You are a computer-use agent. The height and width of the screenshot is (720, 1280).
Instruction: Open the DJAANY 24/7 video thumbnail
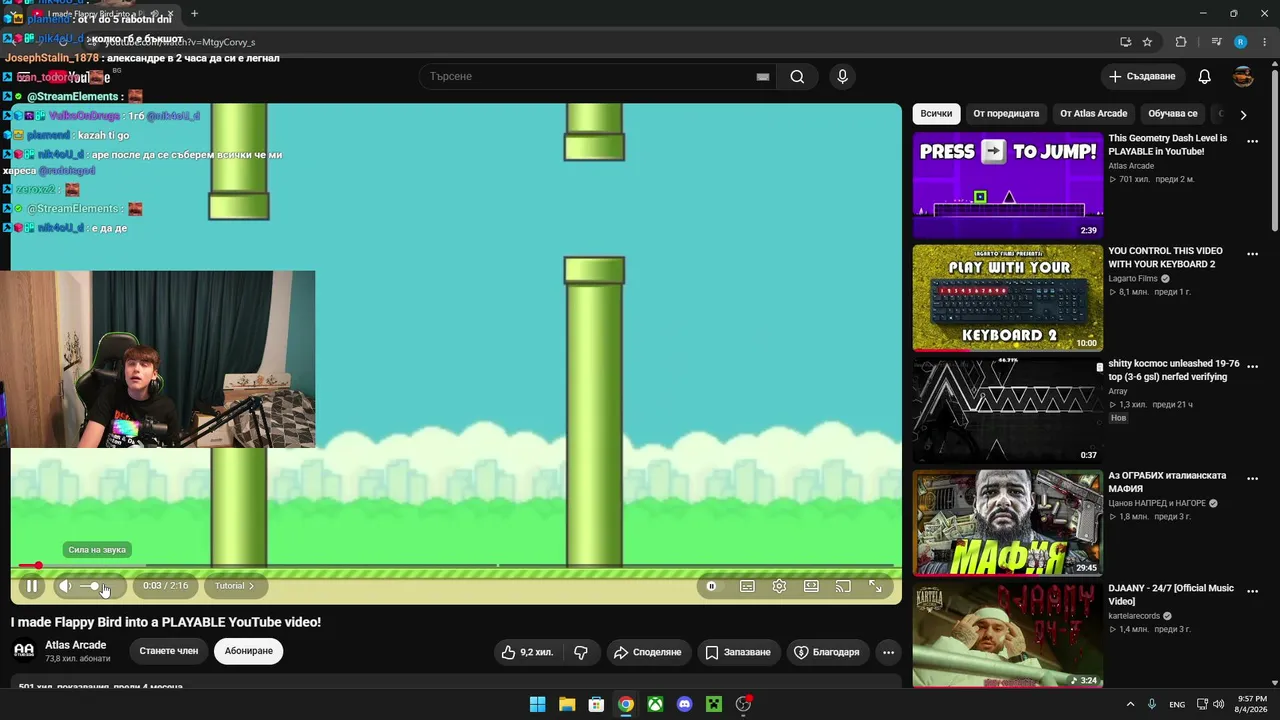(1008, 635)
